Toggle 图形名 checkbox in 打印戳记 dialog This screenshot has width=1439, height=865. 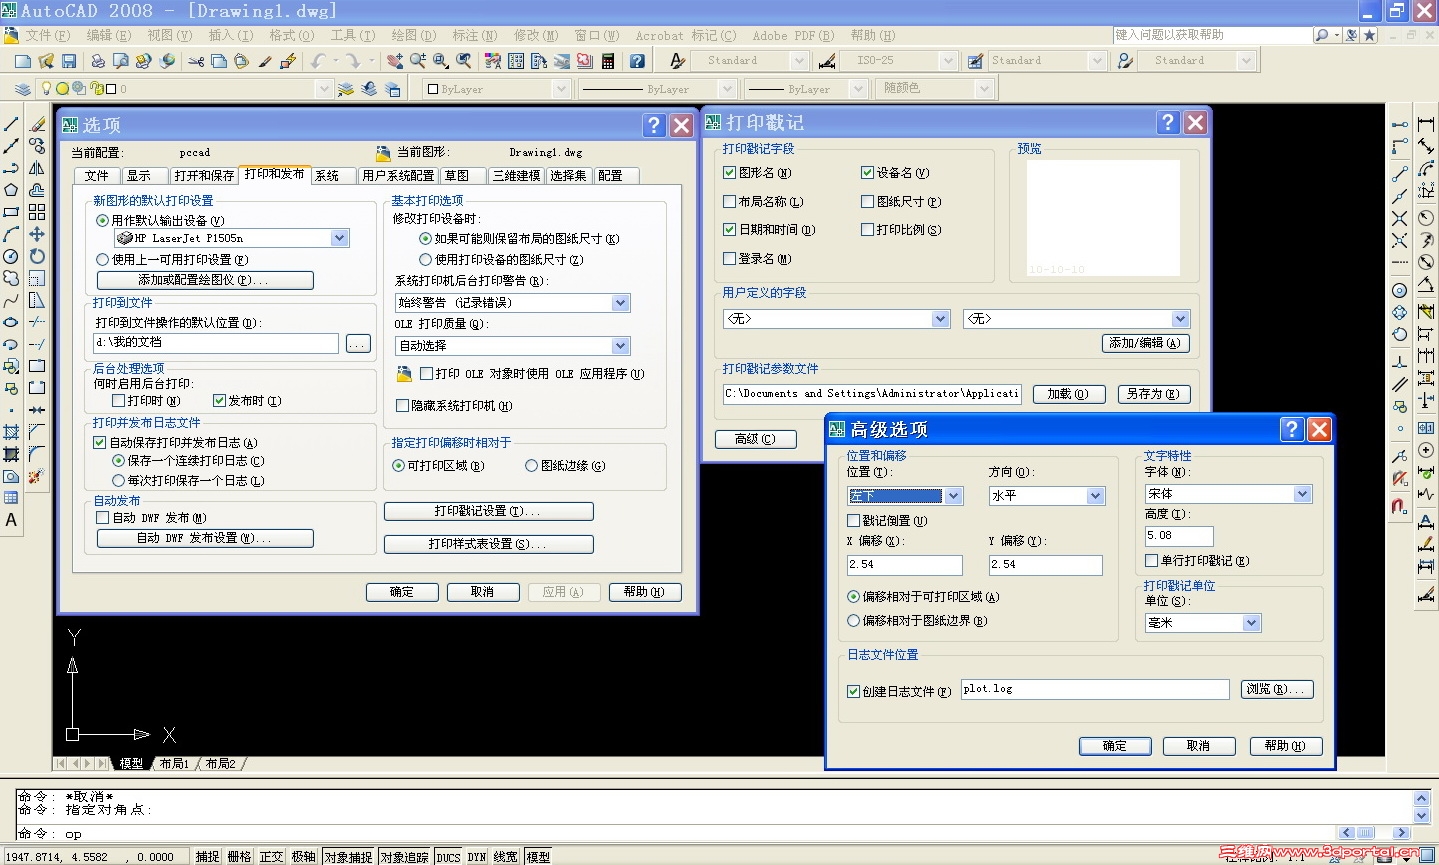[730, 173]
